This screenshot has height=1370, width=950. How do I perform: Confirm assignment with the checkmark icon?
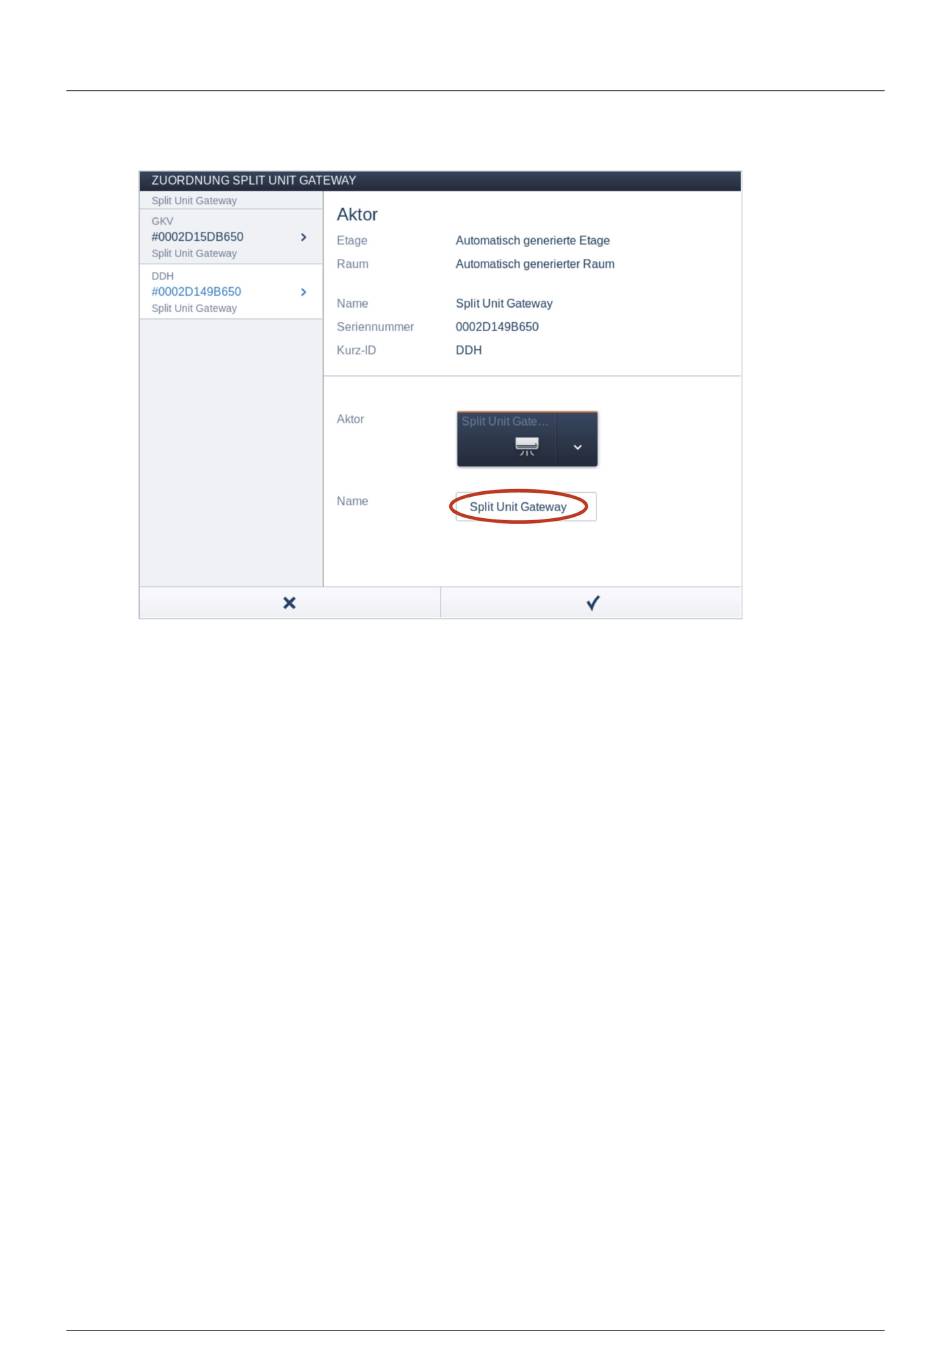[592, 603]
